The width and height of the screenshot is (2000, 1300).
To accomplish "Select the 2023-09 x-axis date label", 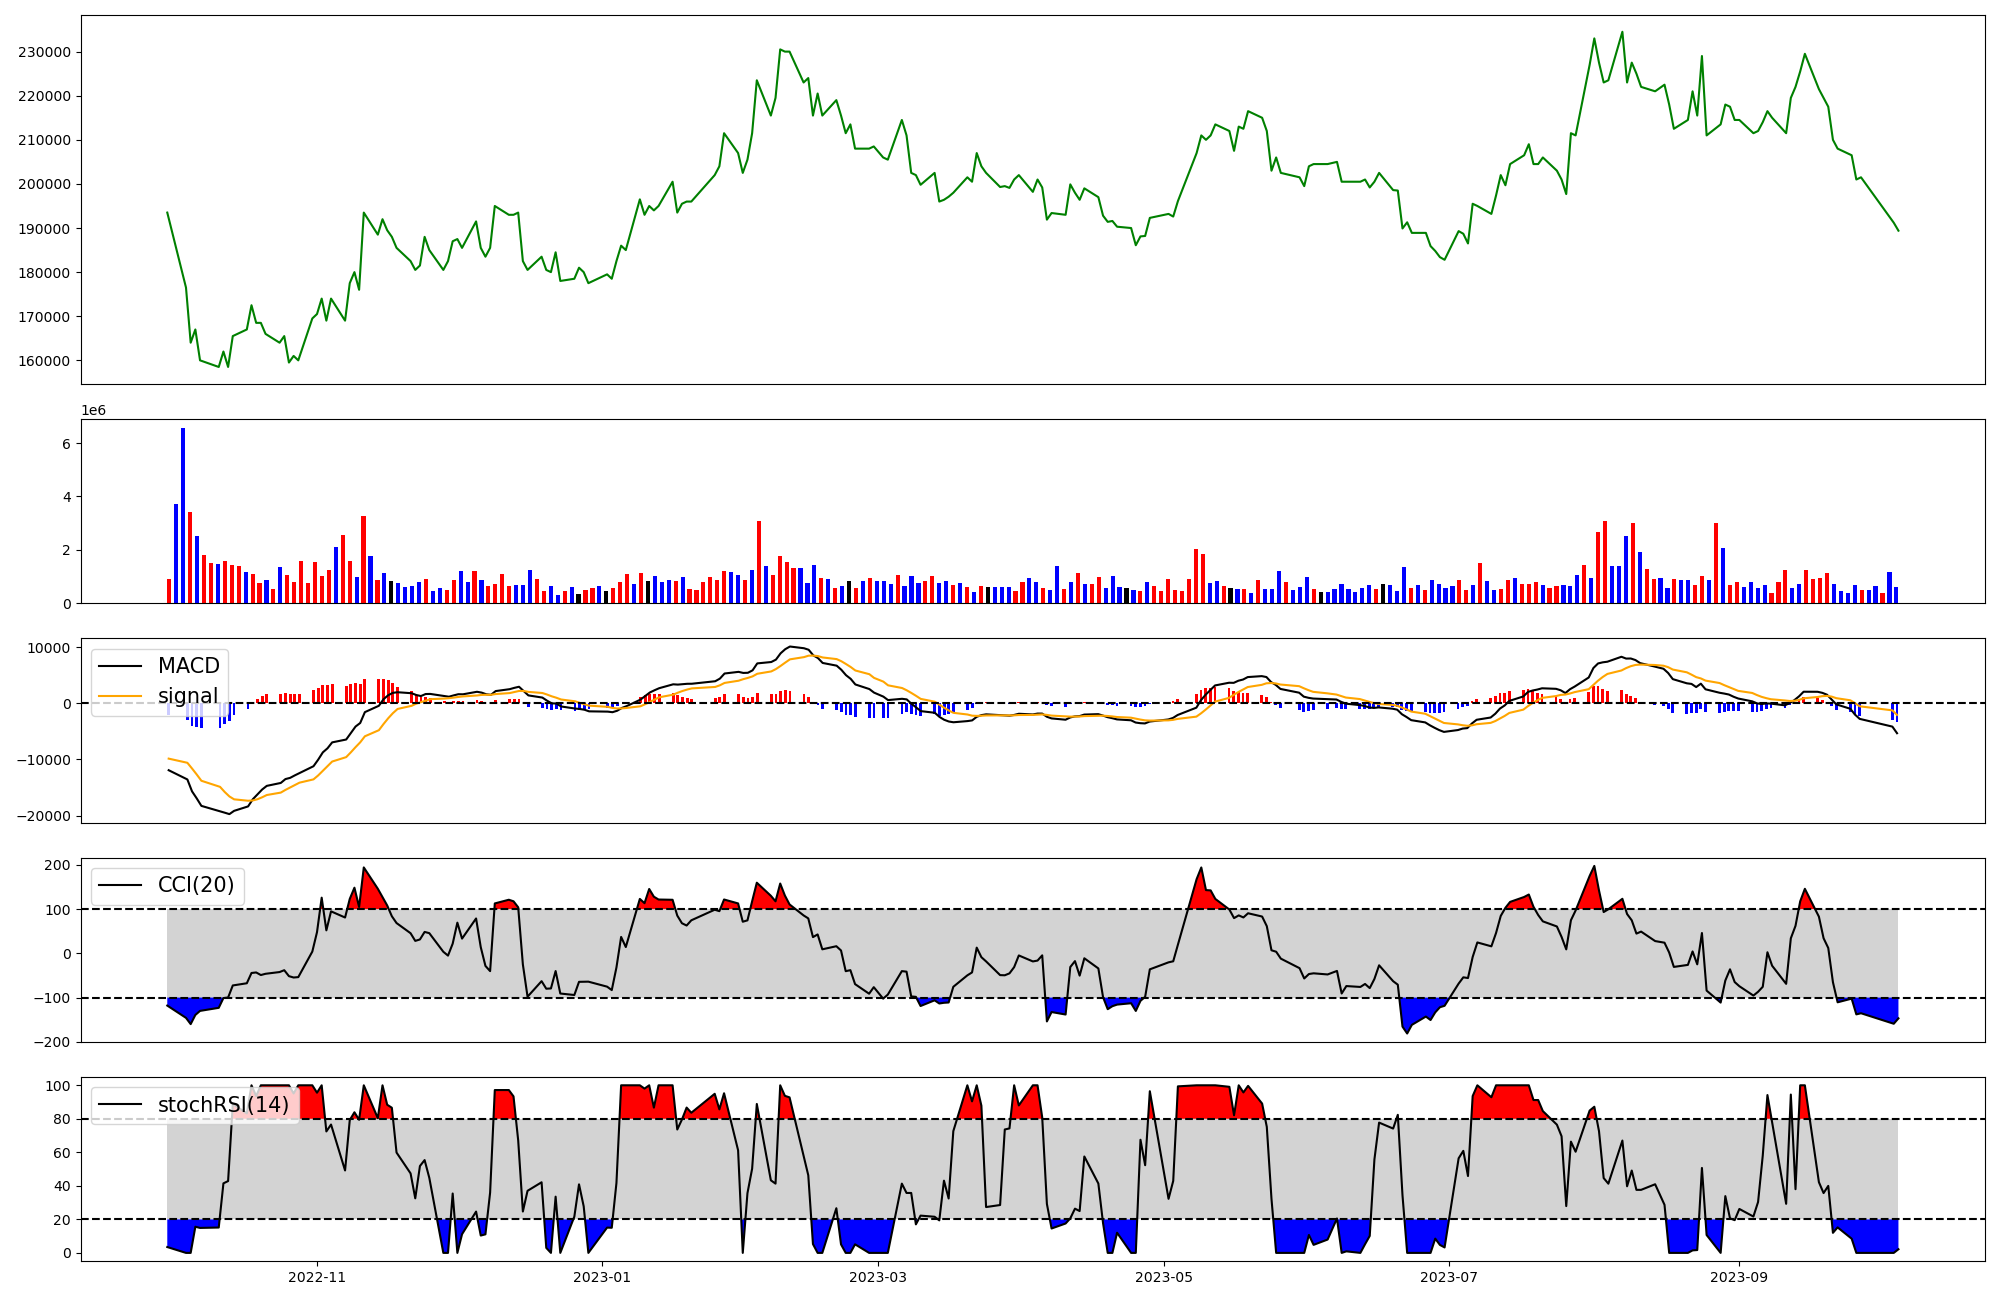I will point(1739,1277).
